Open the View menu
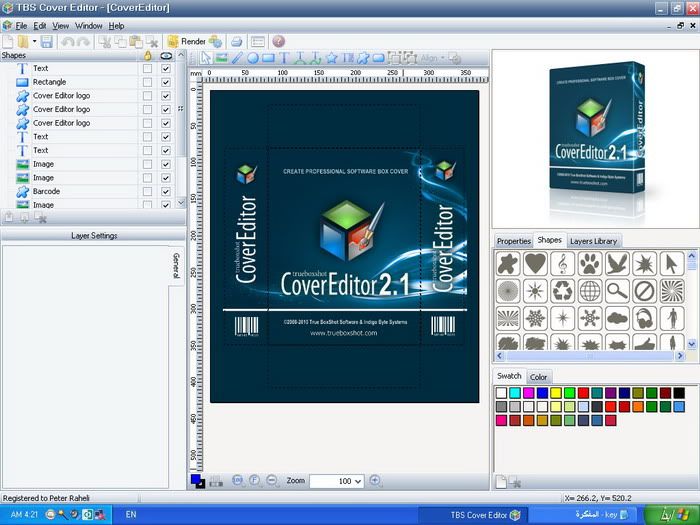Screen dimensions: 700x525 click(61, 26)
